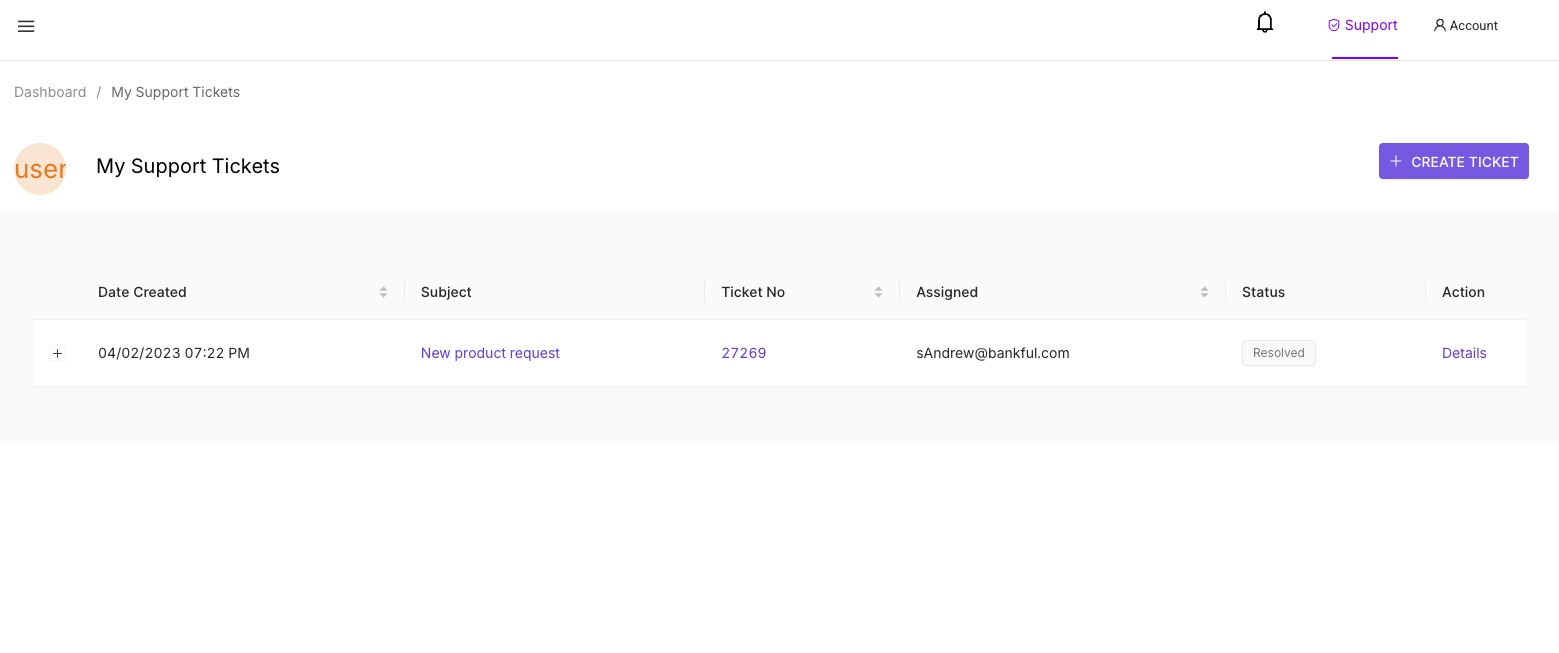Sort by Date Created arrows
The image size is (1559, 653).
click(x=383, y=292)
